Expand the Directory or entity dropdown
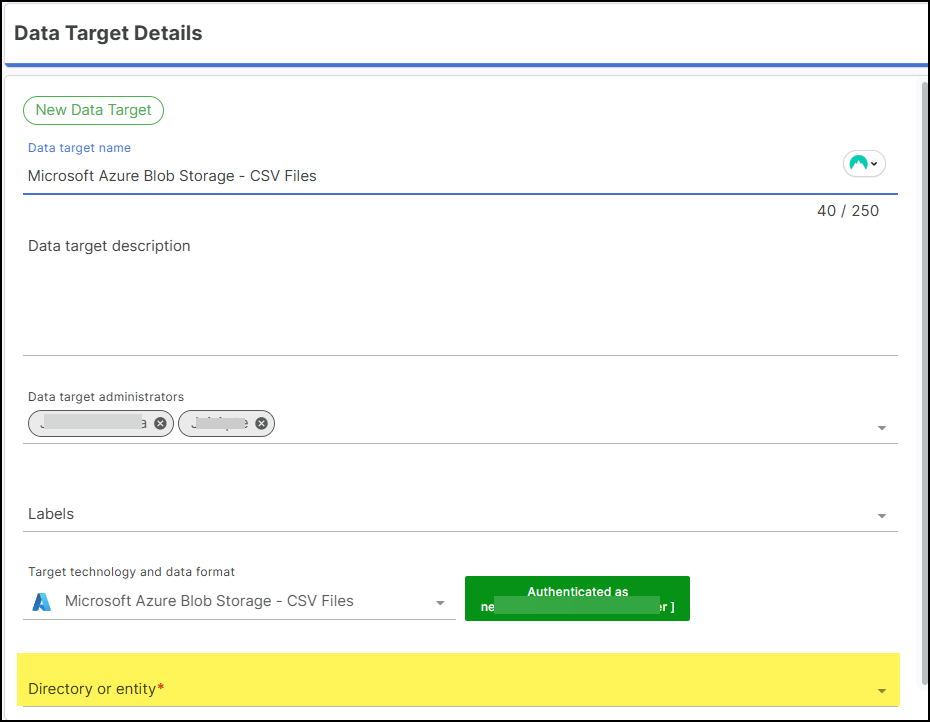The height and width of the screenshot is (722, 930). click(x=458, y=680)
